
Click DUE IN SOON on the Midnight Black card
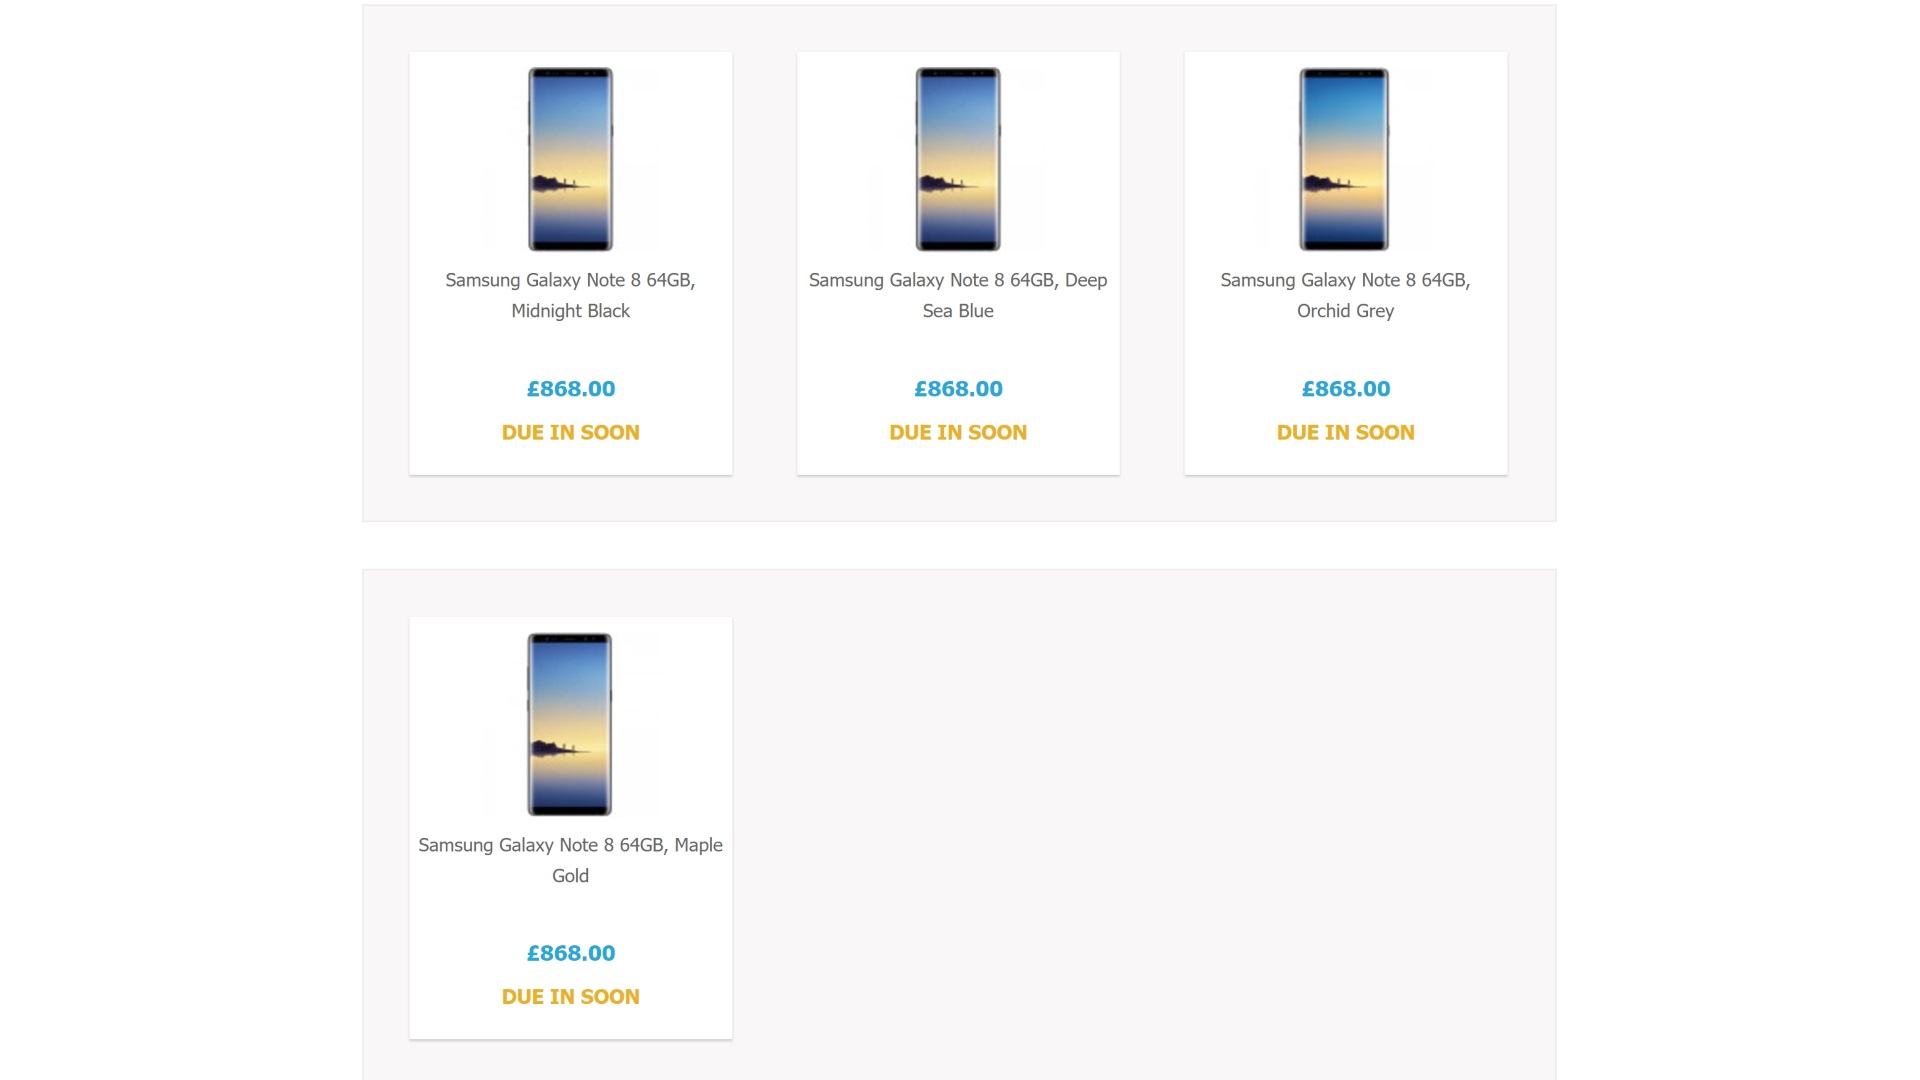click(571, 433)
